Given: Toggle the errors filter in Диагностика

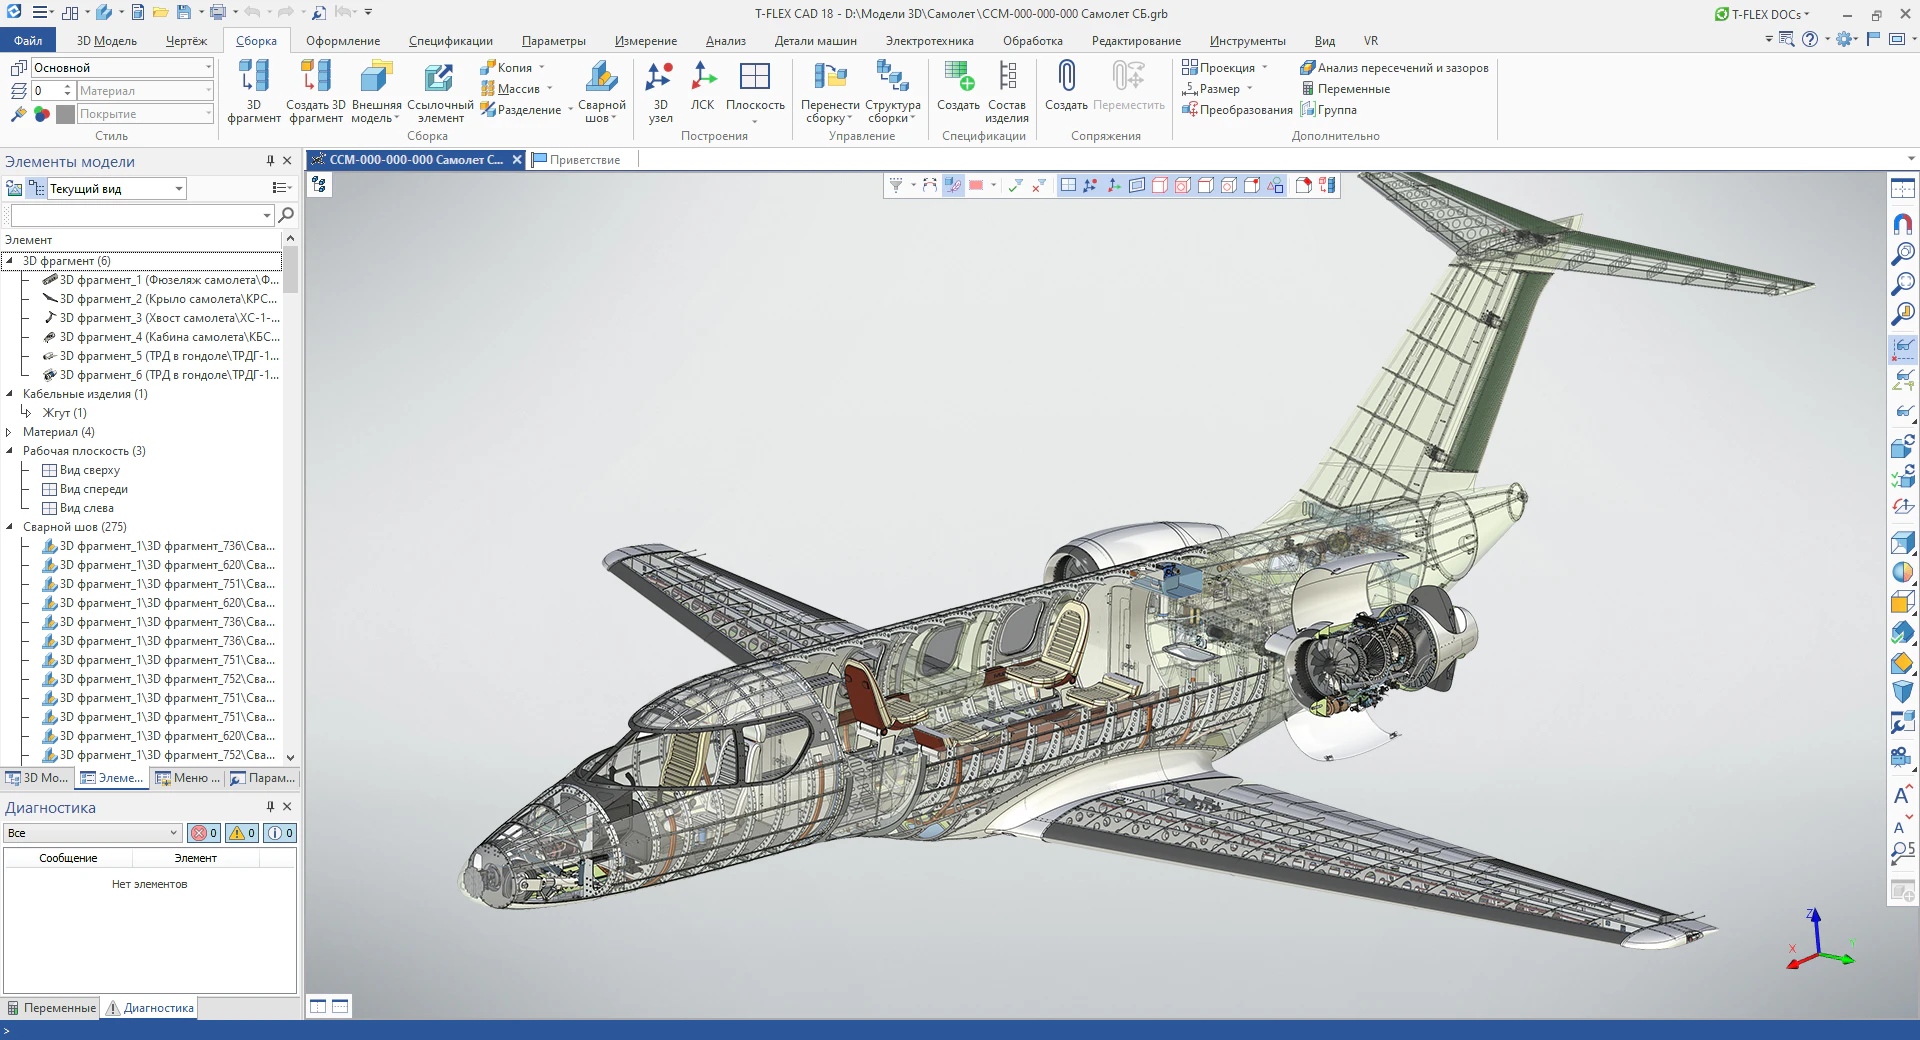Looking at the screenshot, I should tap(205, 833).
